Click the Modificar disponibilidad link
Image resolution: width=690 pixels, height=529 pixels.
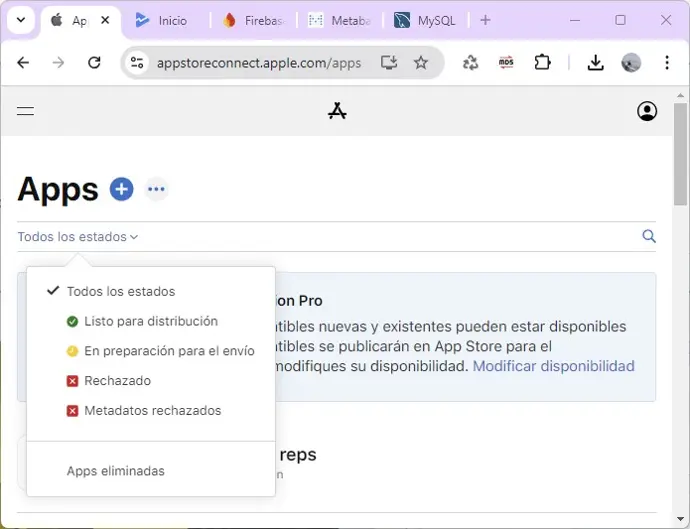(554, 366)
